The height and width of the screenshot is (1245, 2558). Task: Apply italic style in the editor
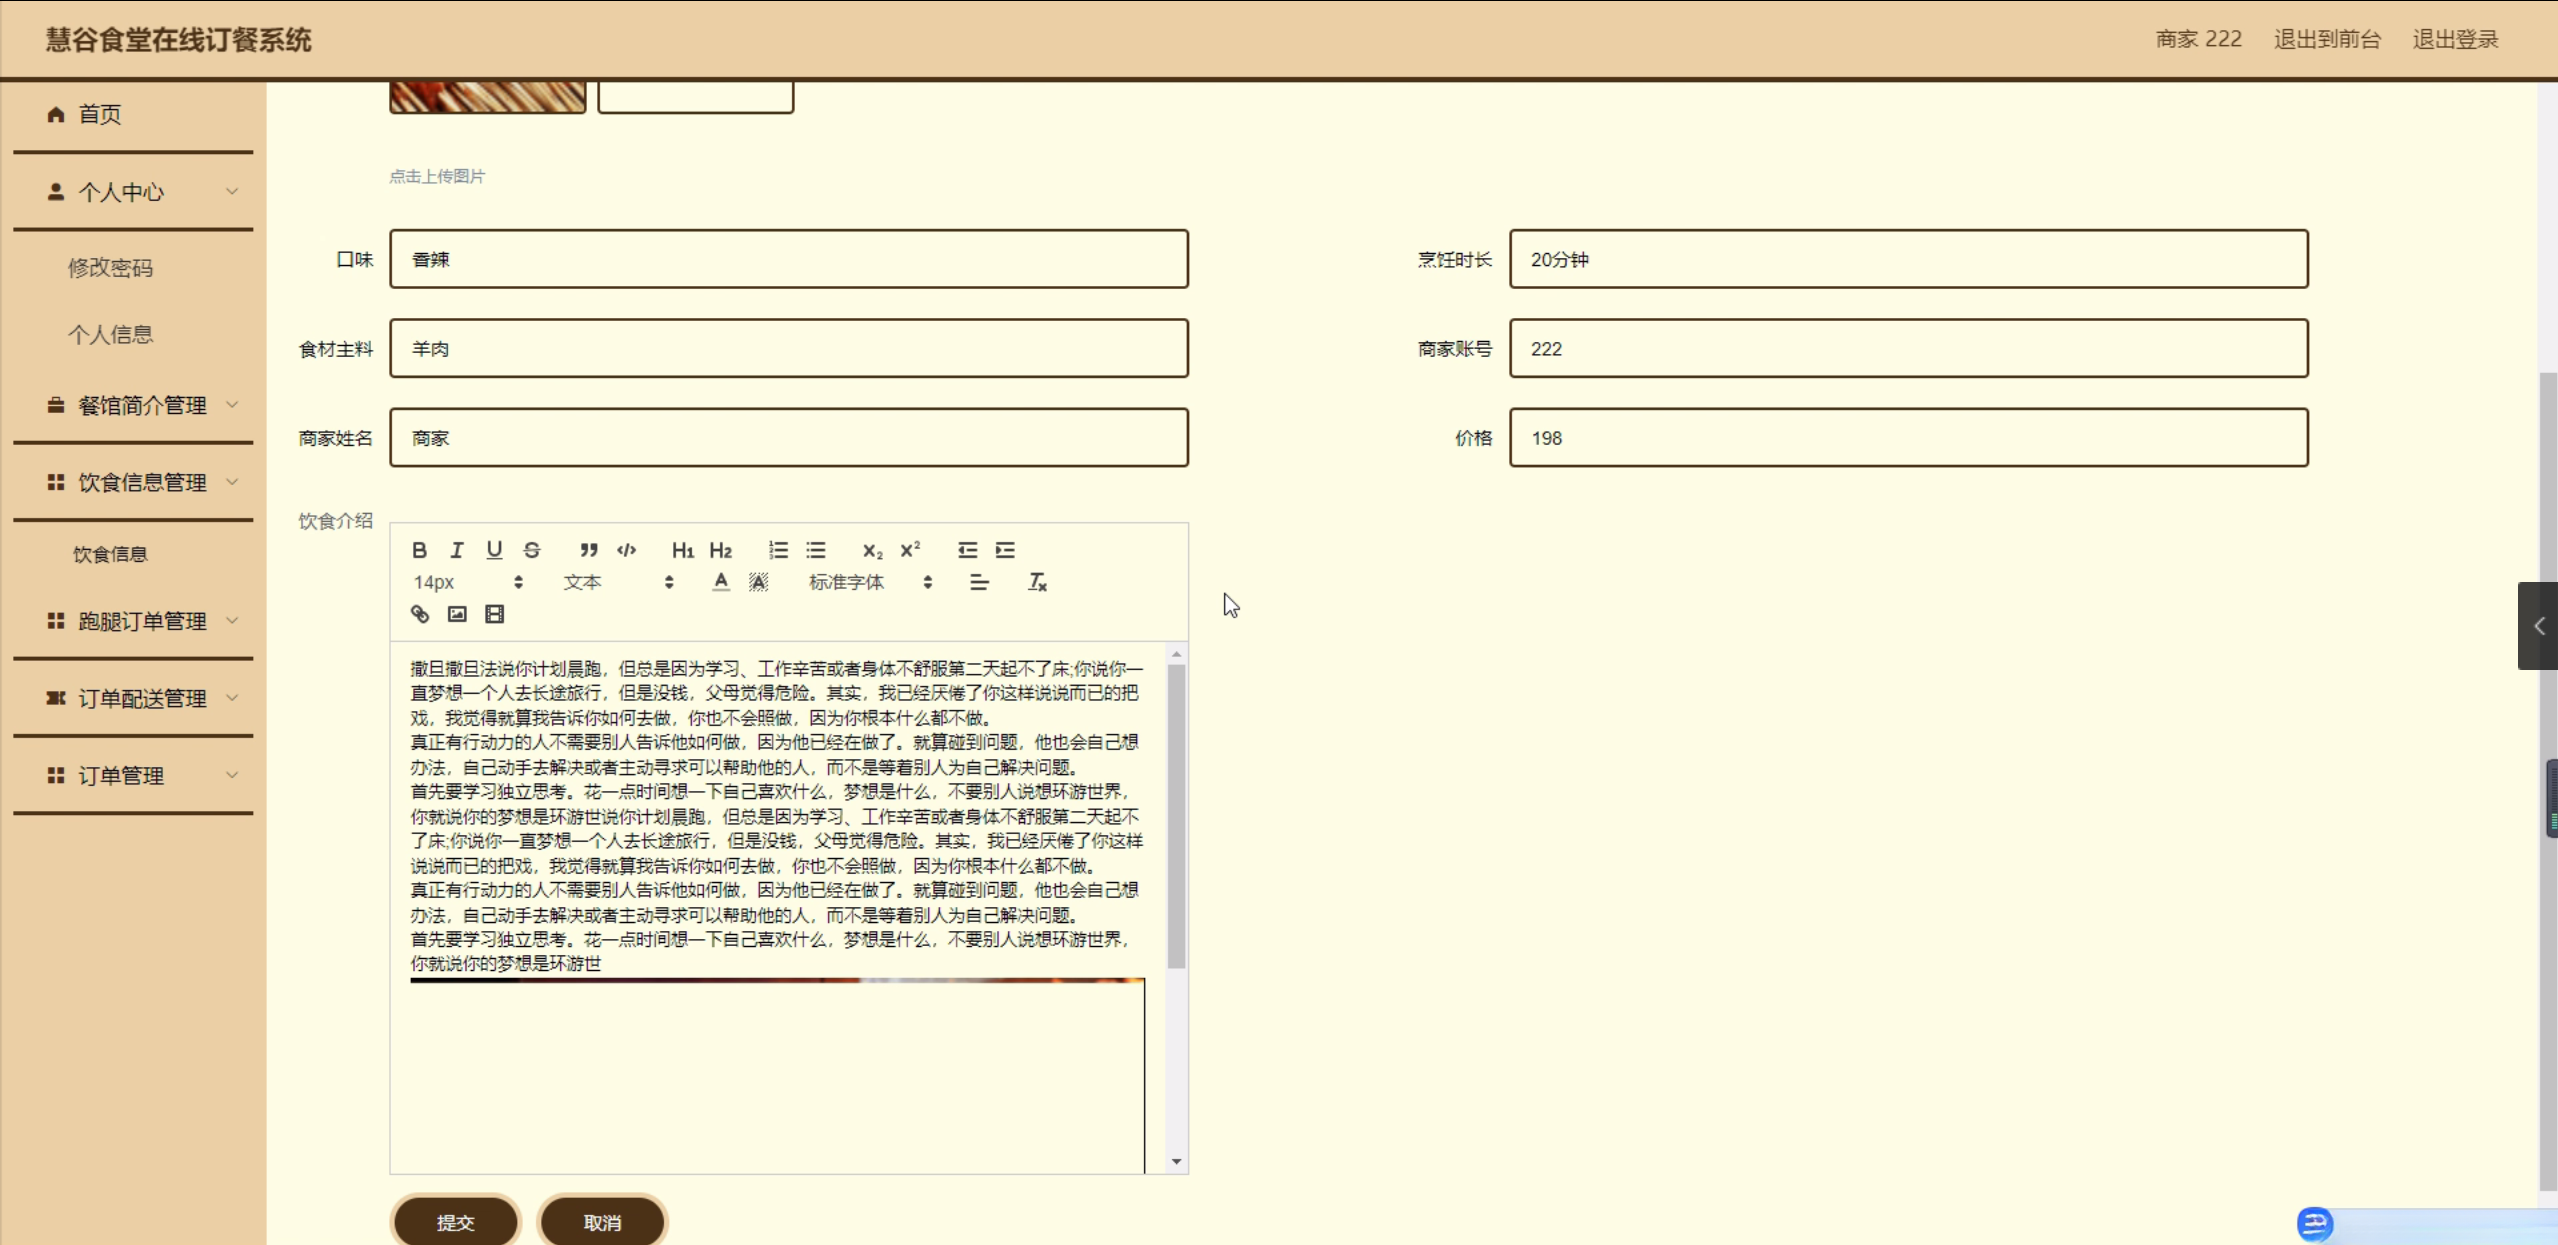pyautogui.click(x=457, y=550)
